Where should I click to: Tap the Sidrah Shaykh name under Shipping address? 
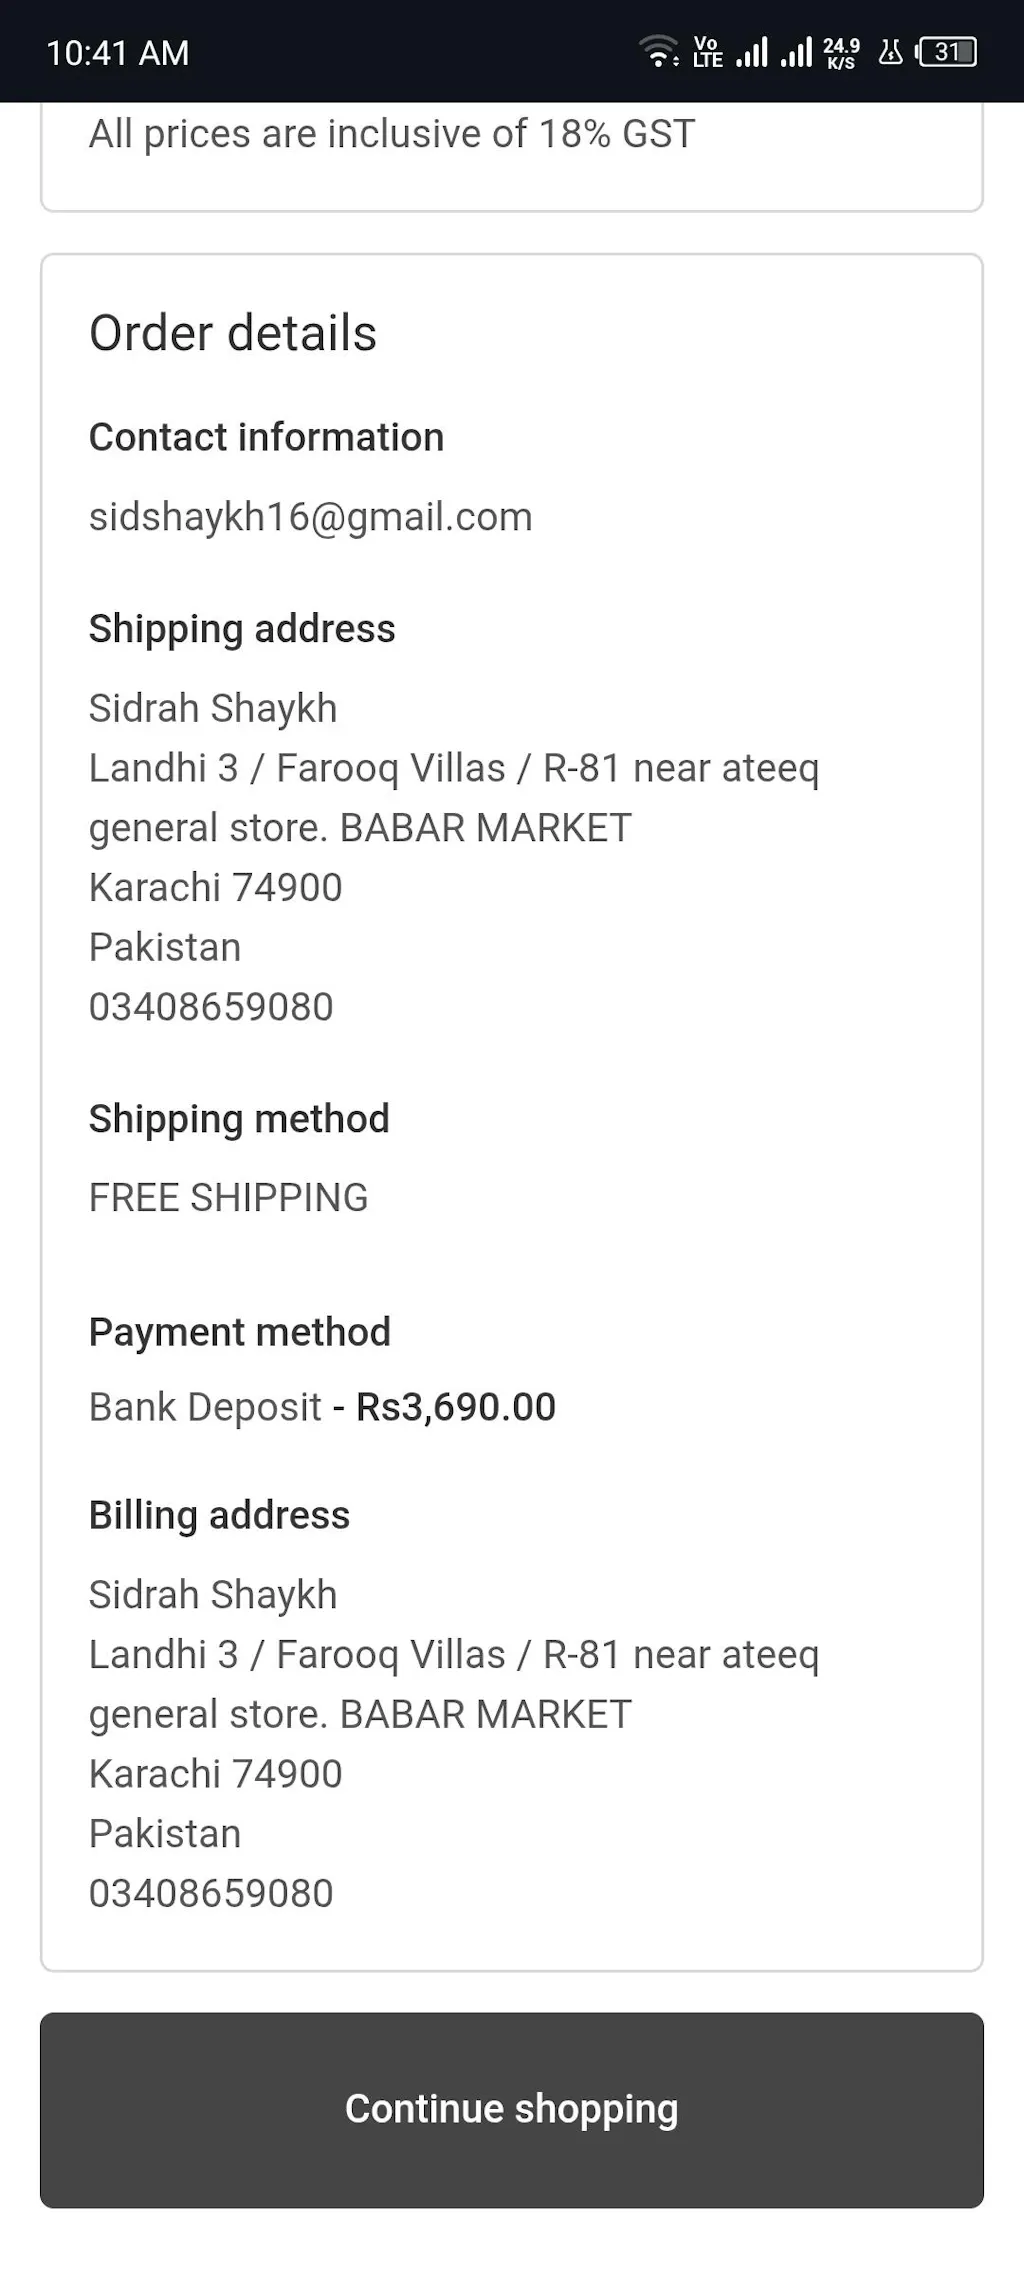click(213, 708)
